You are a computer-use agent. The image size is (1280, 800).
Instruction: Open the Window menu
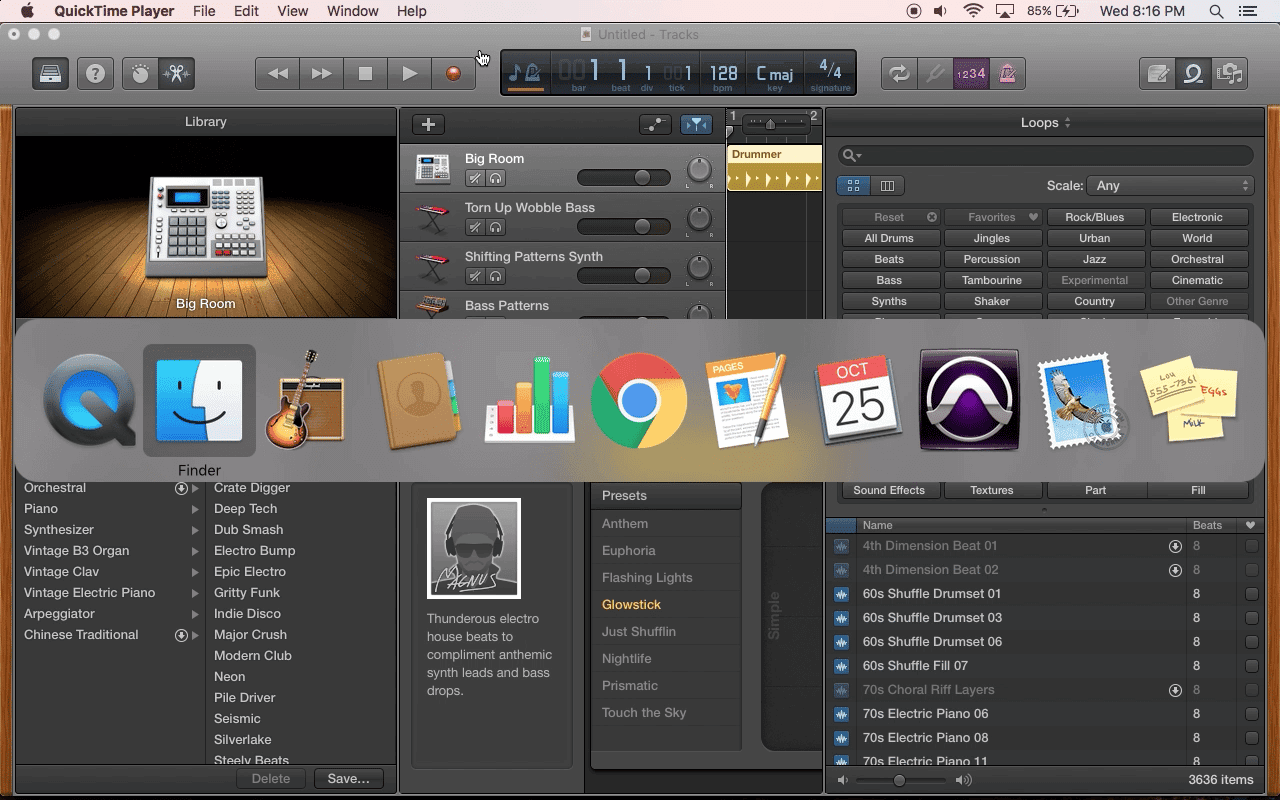353,11
